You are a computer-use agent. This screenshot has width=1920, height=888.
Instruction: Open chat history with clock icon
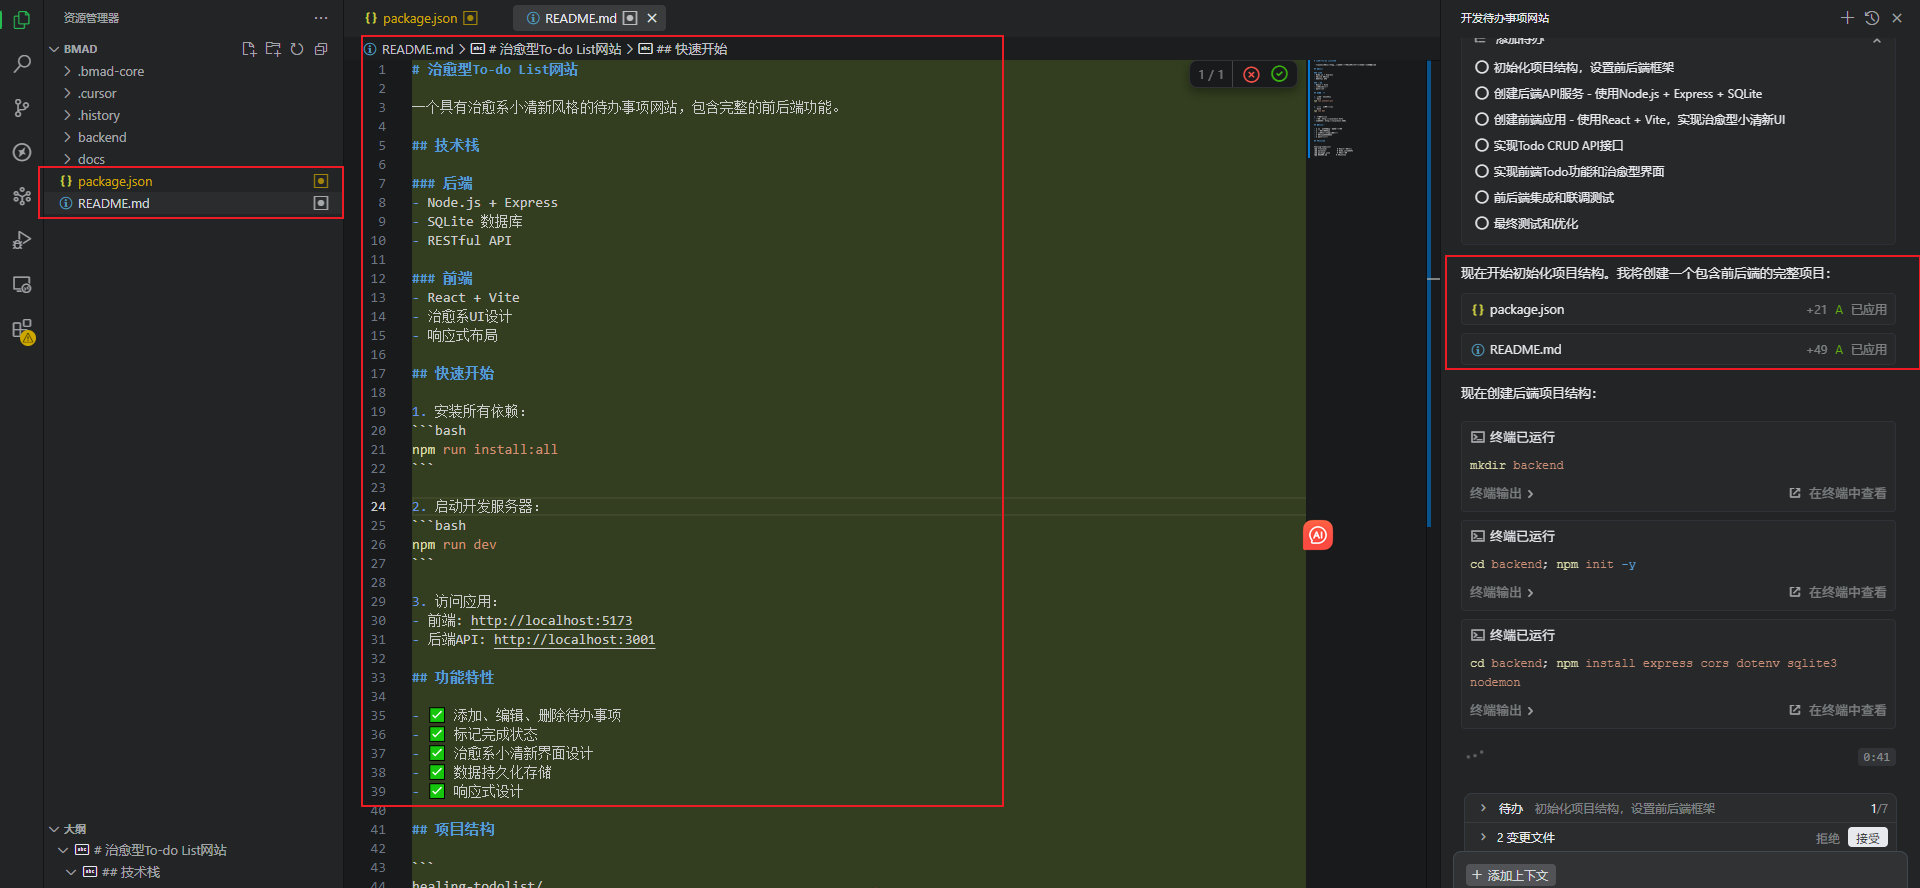pyautogui.click(x=1872, y=18)
